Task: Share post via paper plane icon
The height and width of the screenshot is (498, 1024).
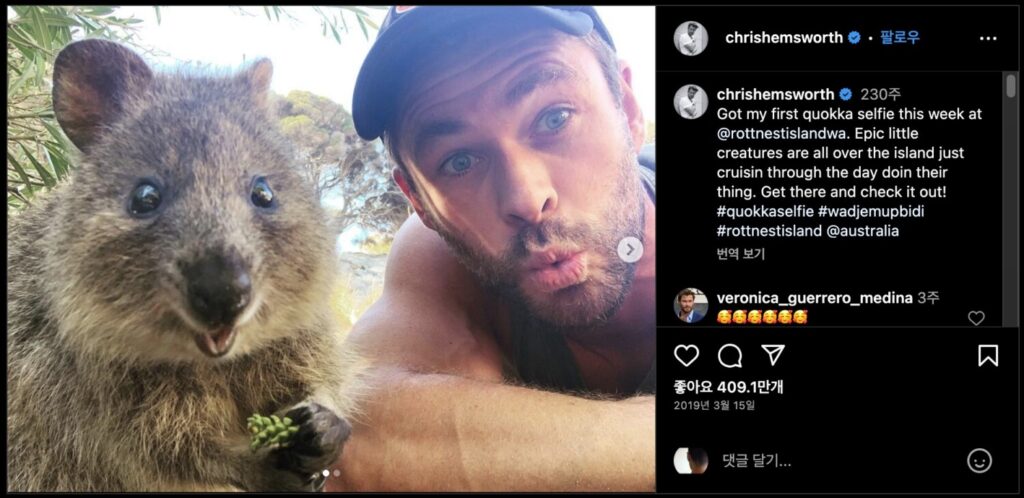Action: (x=773, y=355)
